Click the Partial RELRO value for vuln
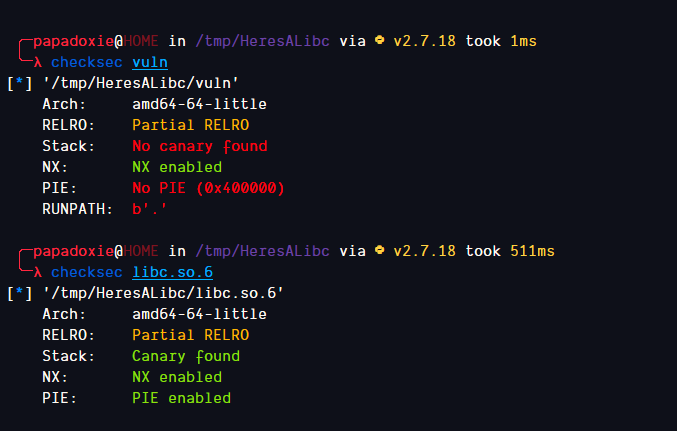The image size is (677, 431). [x=190, y=125]
